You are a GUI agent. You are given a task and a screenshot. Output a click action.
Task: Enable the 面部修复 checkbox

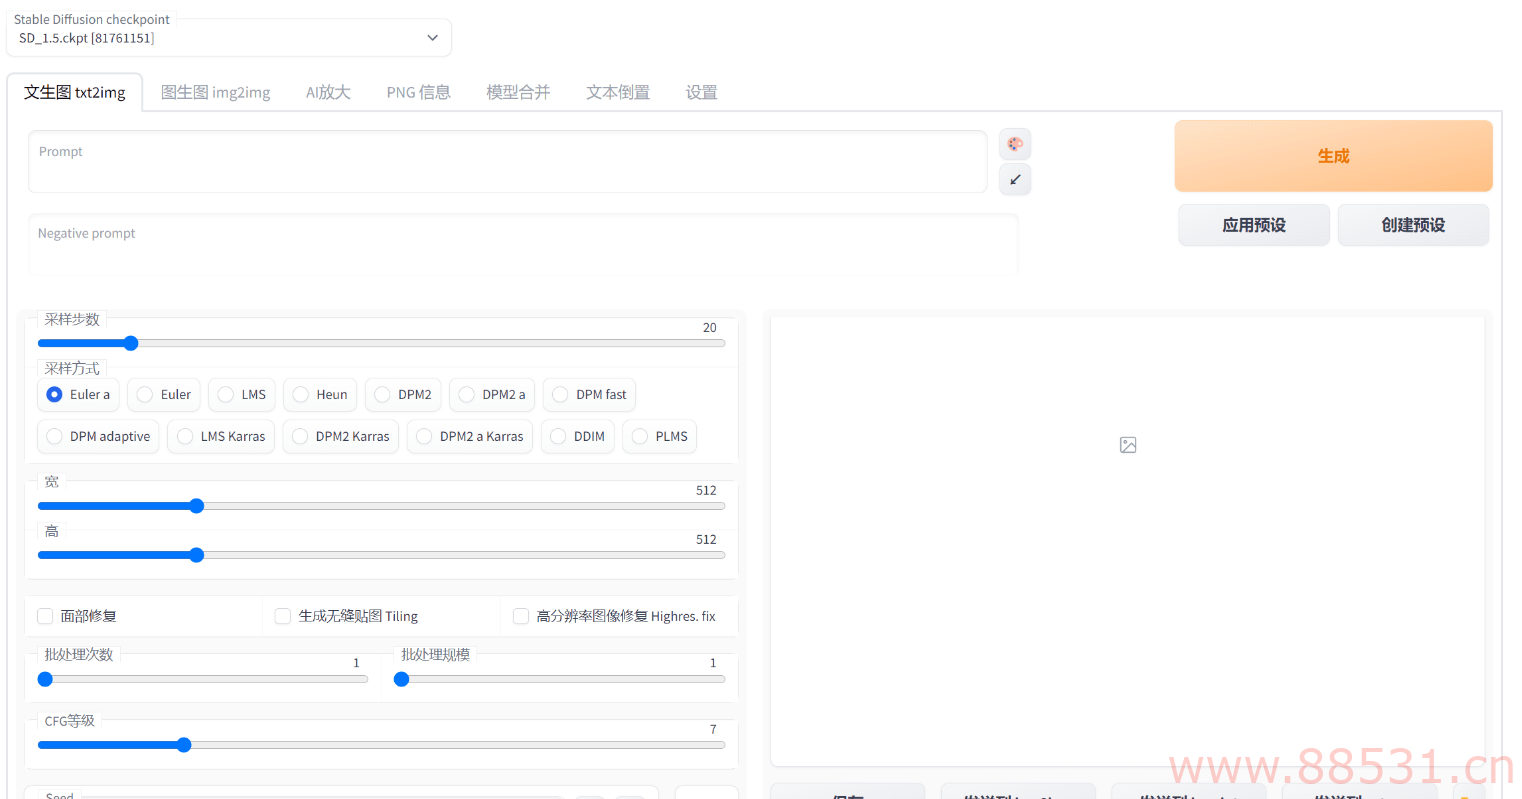[45, 616]
